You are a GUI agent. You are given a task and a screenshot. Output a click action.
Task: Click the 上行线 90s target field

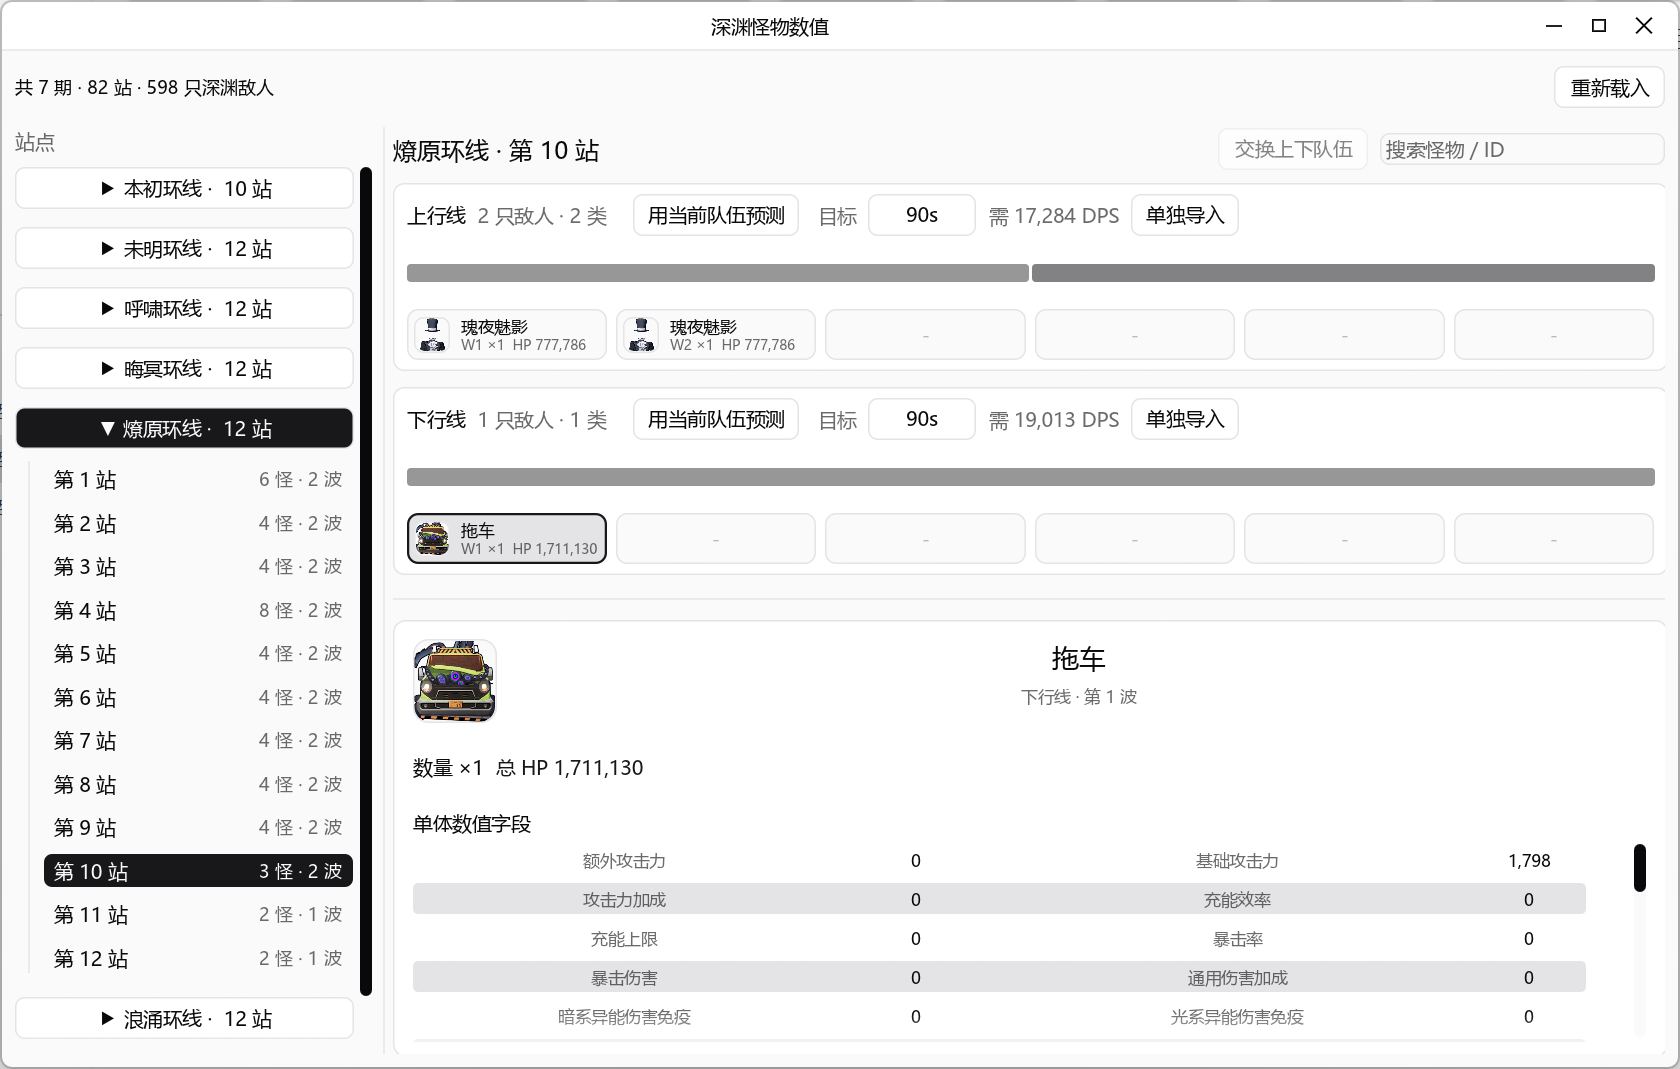(x=922, y=216)
